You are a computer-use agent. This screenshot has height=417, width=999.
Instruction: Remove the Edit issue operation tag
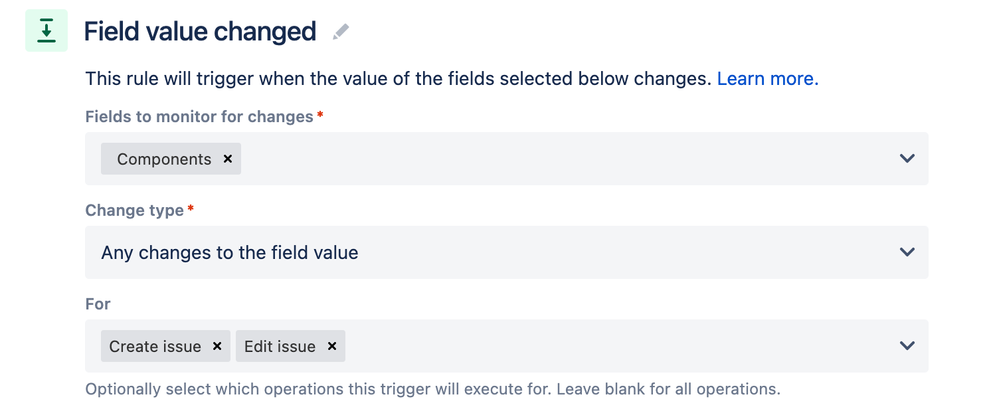(331, 346)
